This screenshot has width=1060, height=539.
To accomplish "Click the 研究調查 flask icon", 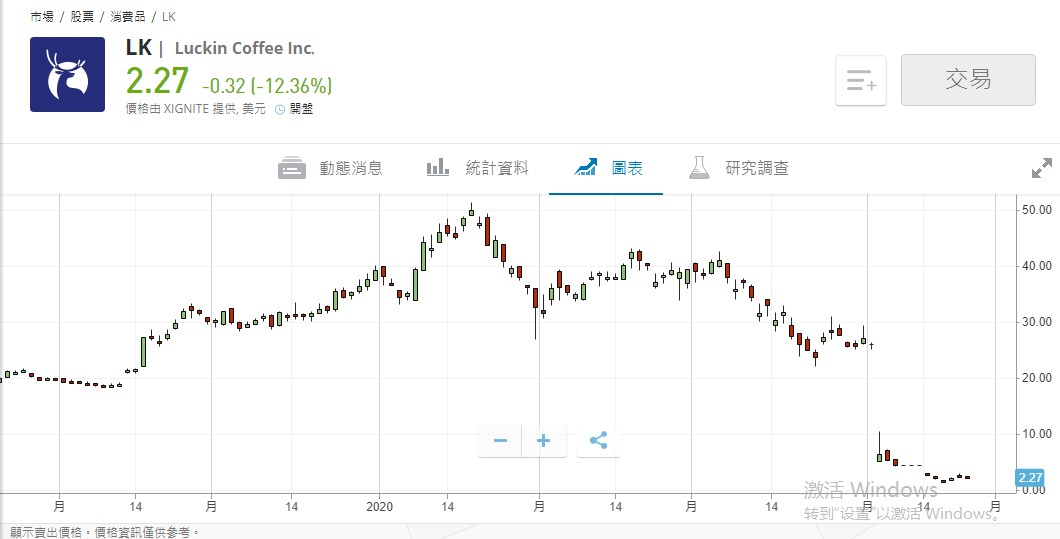I will (x=699, y=168).
